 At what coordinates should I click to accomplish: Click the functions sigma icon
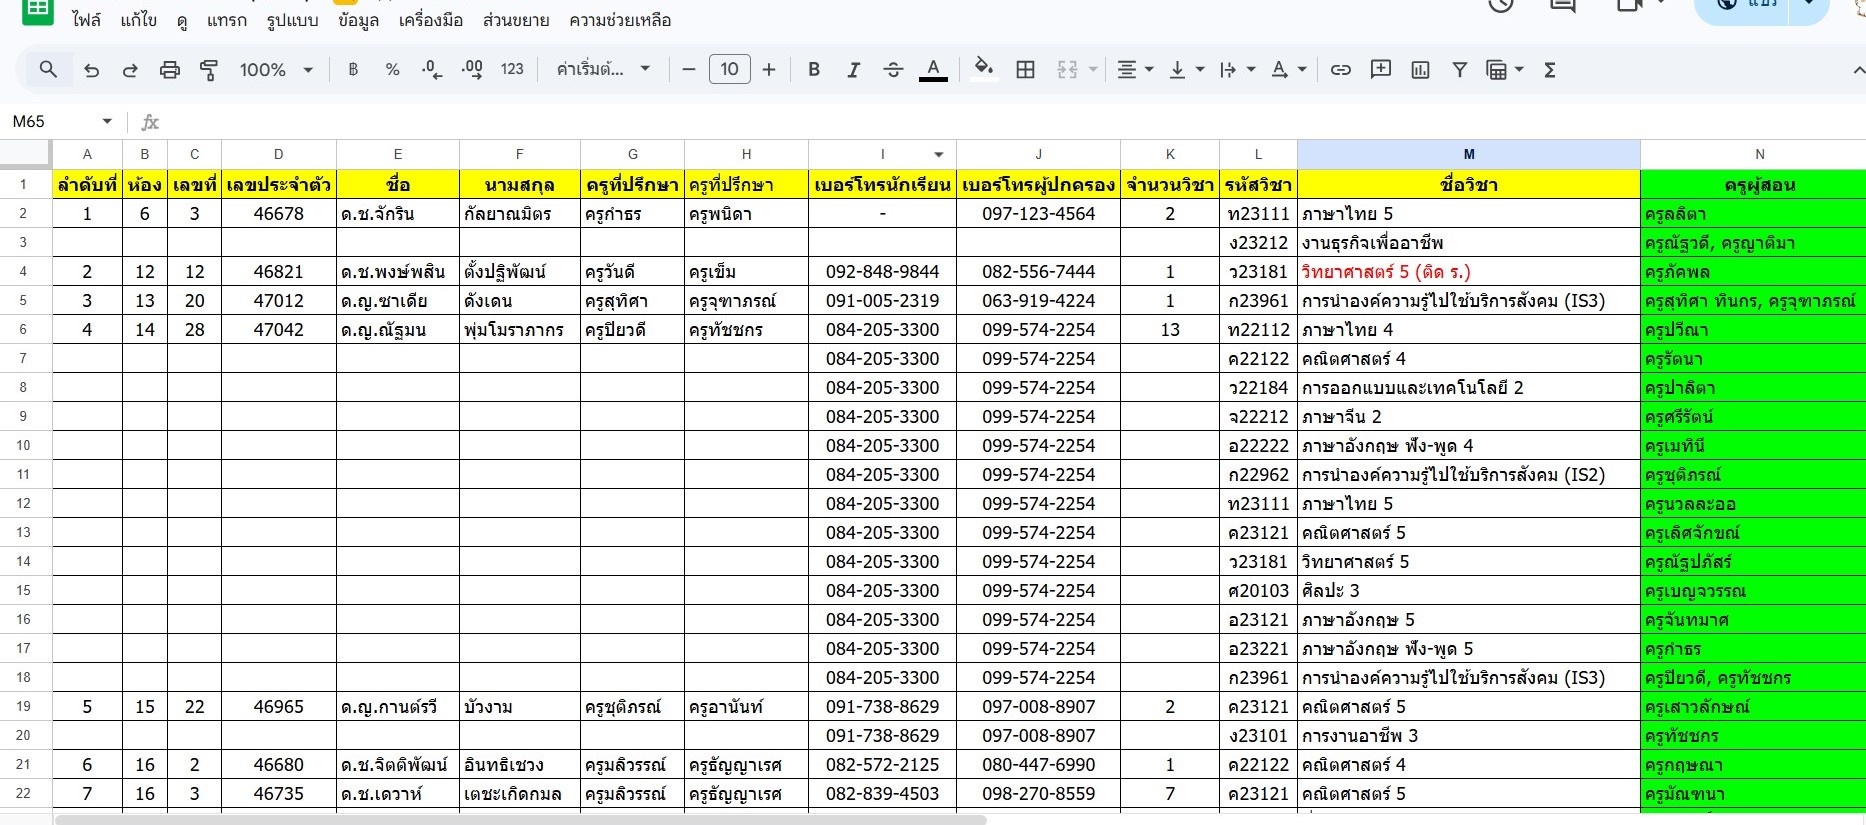[x=1550, y=70]
